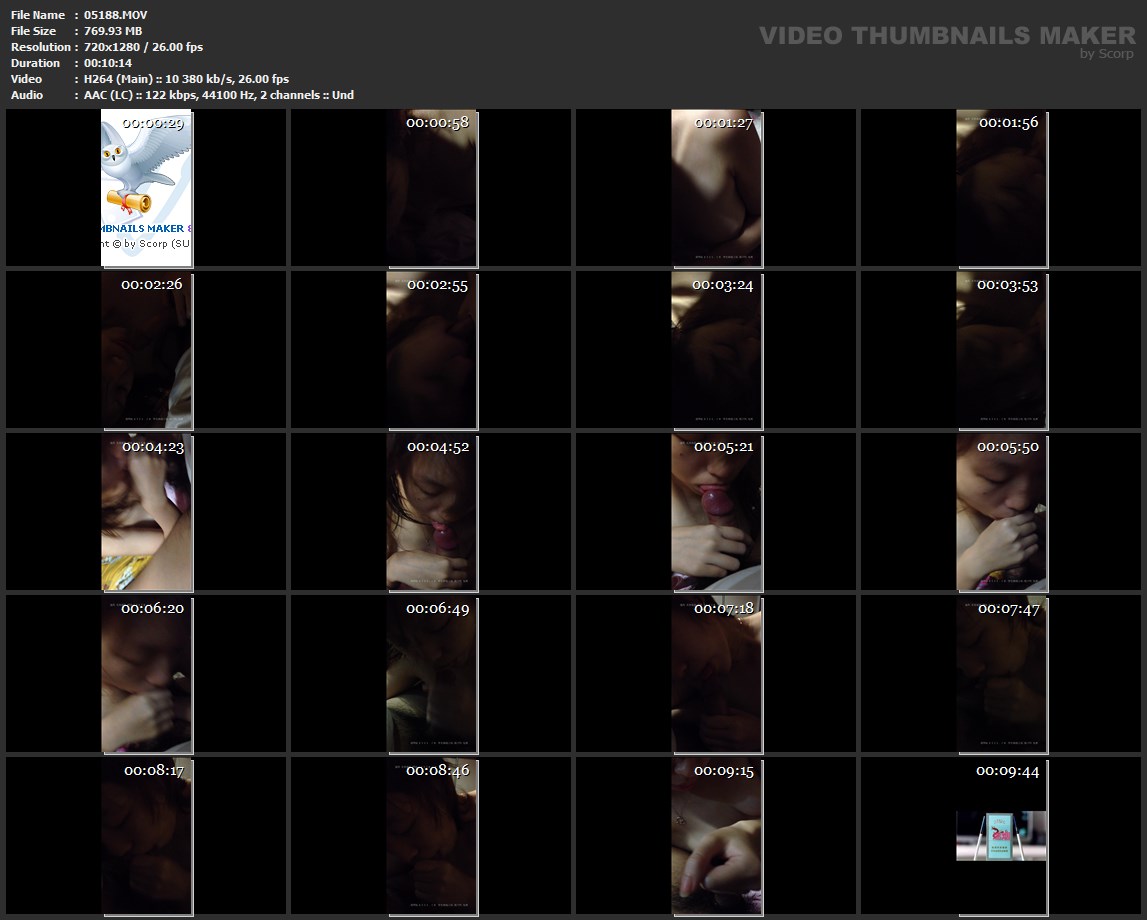Select the thumbnail stamped 00:07:47

(x=1001, y=674)
